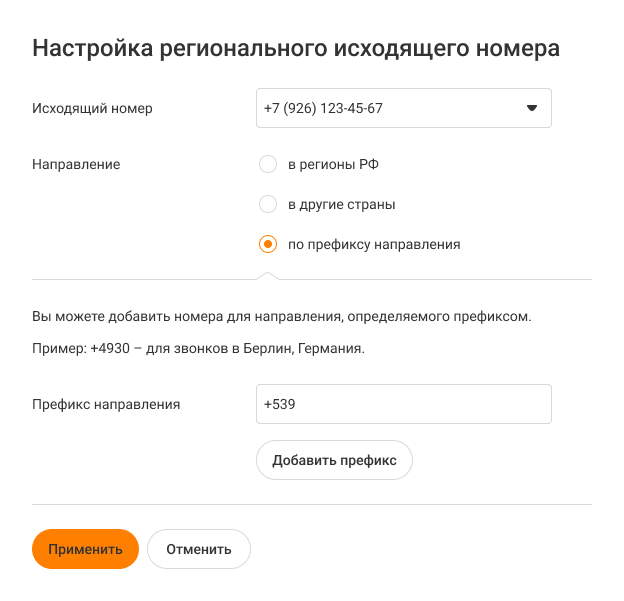624x601 pixels.
Task: Toggle the "по префиксу направления" radio circle
Action: point(267,243)
